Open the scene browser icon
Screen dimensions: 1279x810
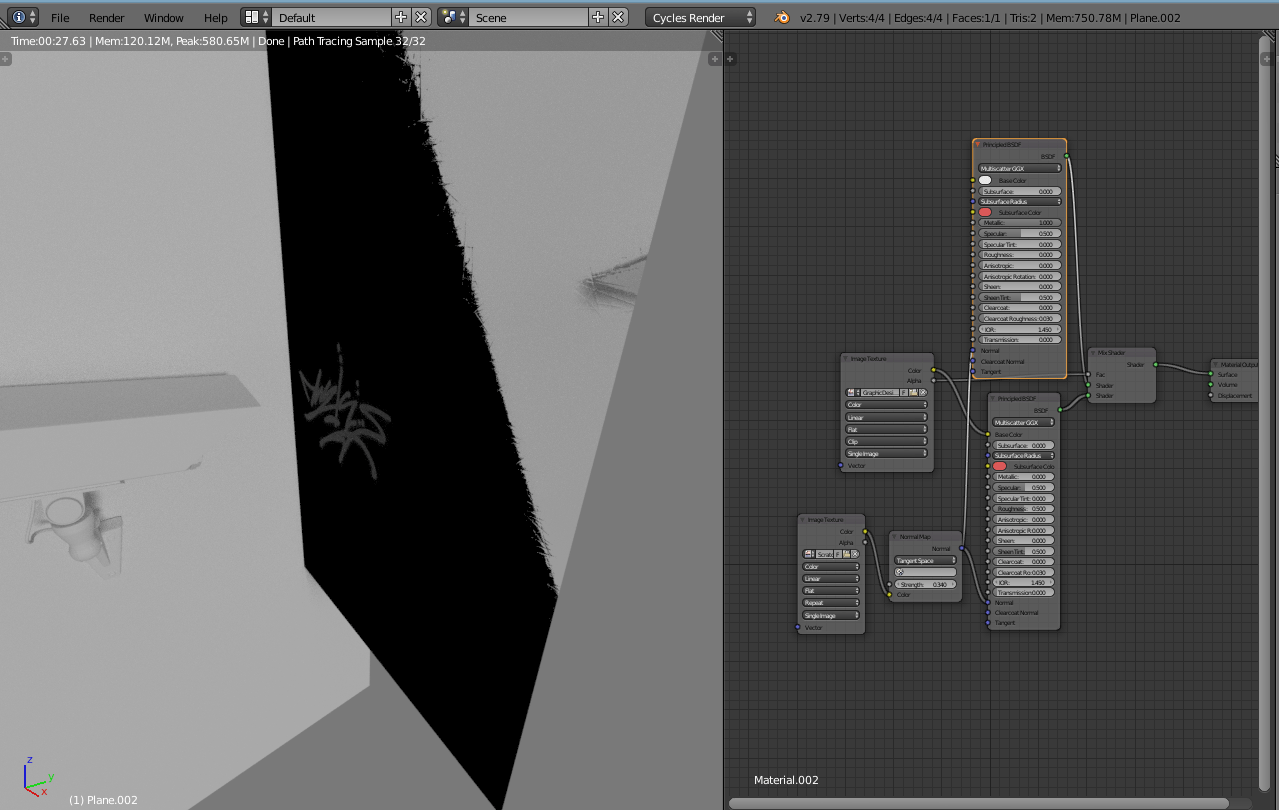450,17
